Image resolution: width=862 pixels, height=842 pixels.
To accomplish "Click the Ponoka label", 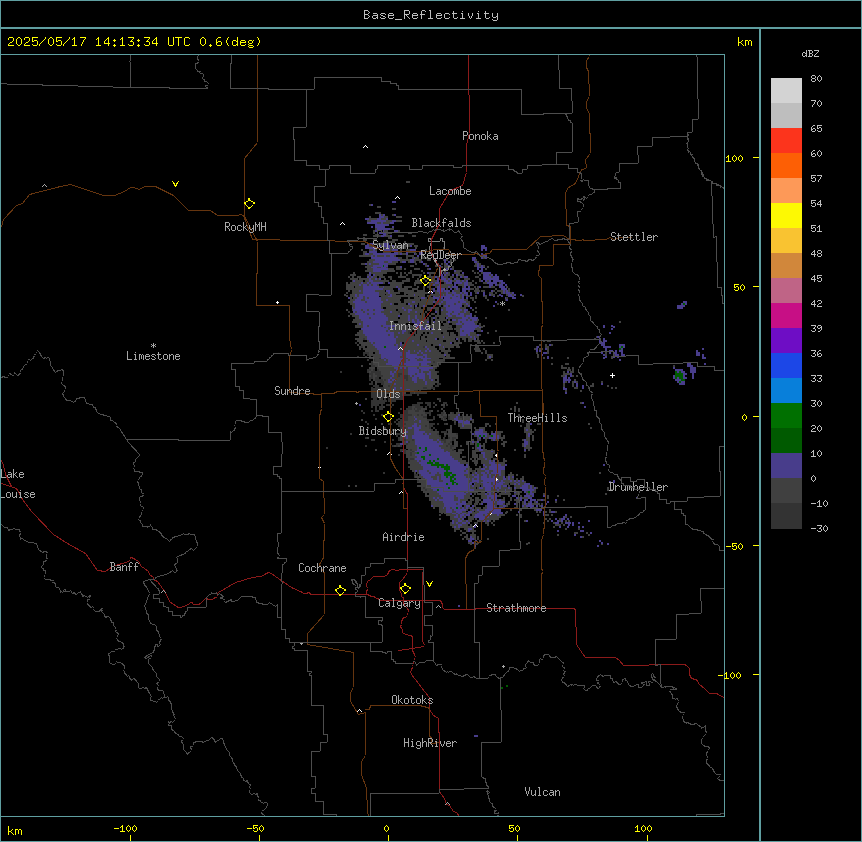I will tap(480, 136).
